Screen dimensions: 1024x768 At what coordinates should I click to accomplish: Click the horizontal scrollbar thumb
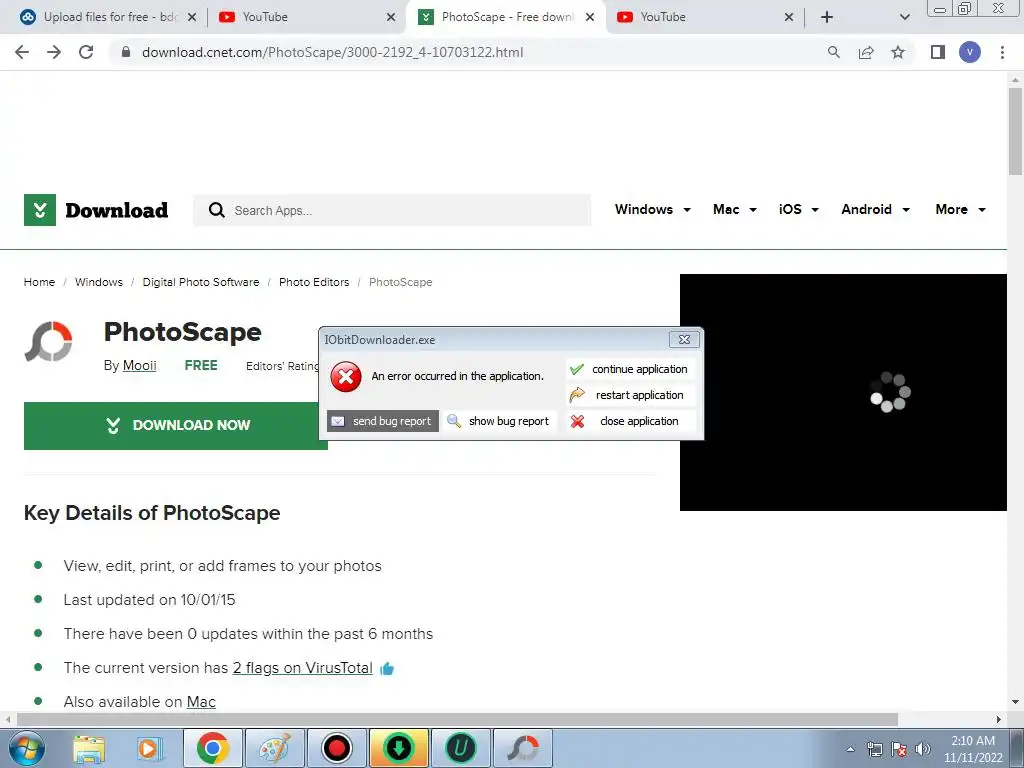(457, 719)
